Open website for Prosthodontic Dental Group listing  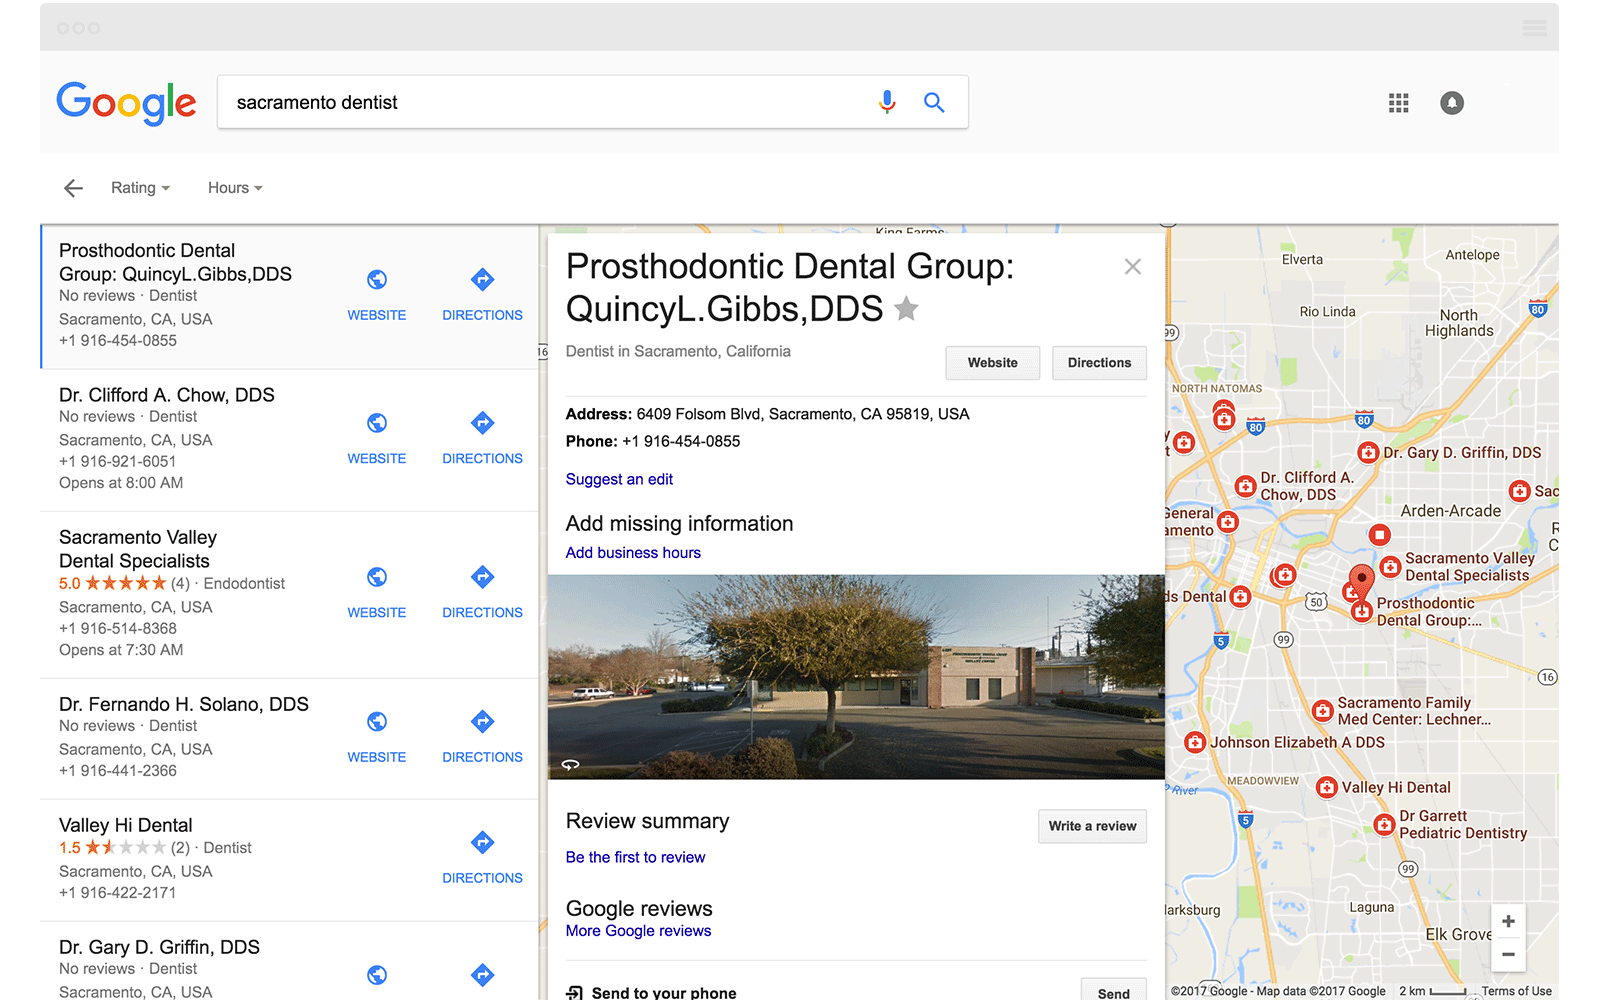click(x=377, y=294)
